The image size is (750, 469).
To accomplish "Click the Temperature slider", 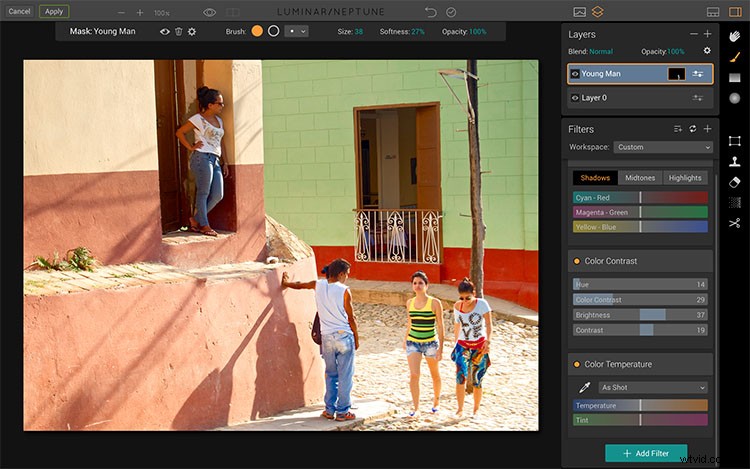I will click(x=640, y=405).
